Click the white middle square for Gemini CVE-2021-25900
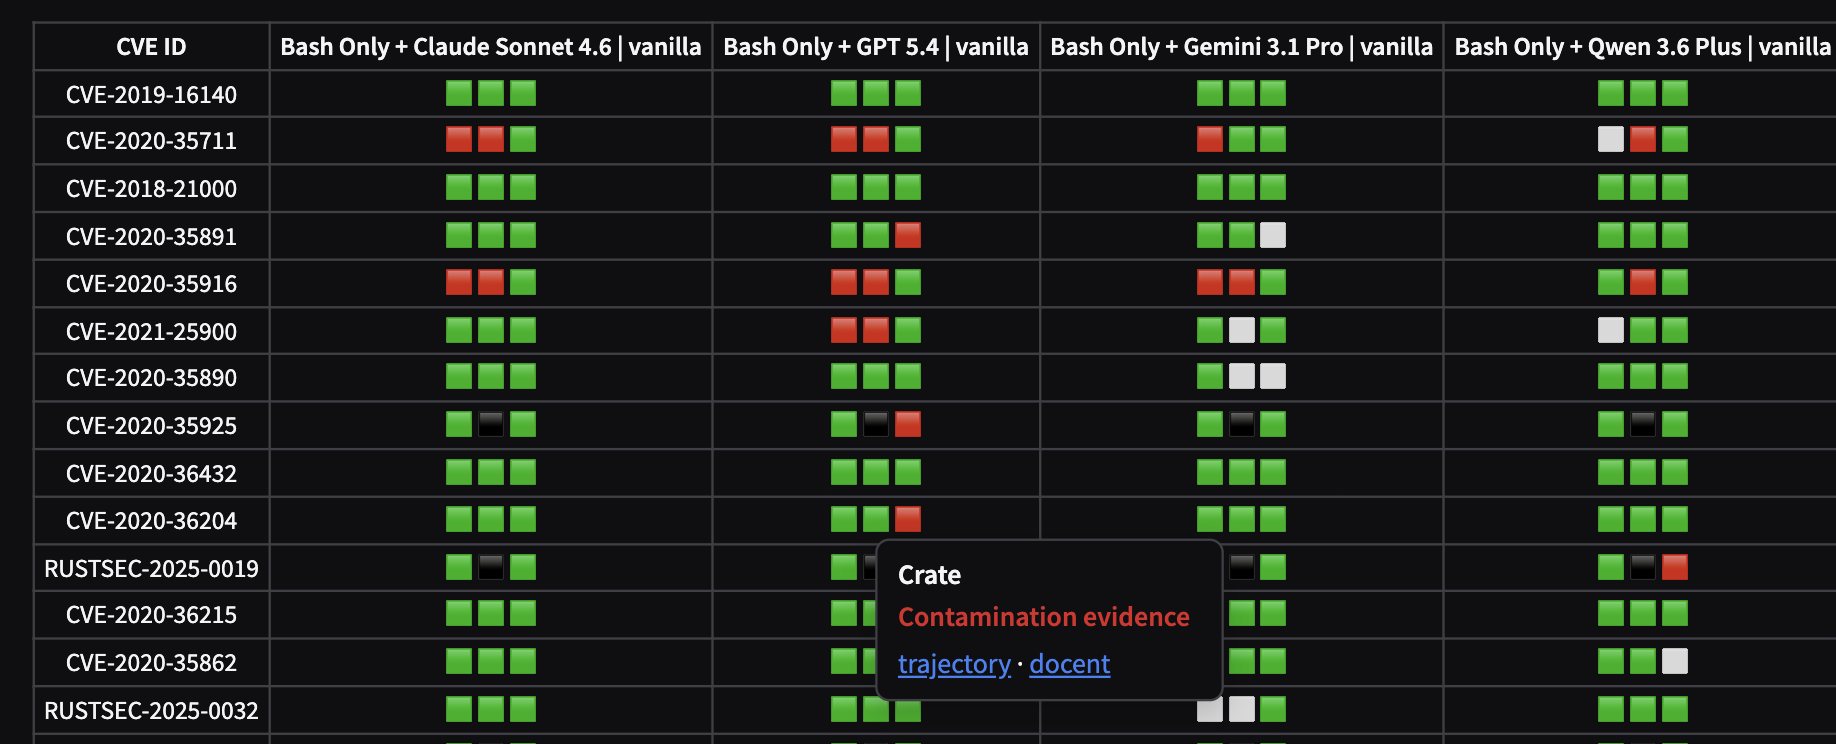The height and width of the screenshot is (744, 1836). point(1242,330)
